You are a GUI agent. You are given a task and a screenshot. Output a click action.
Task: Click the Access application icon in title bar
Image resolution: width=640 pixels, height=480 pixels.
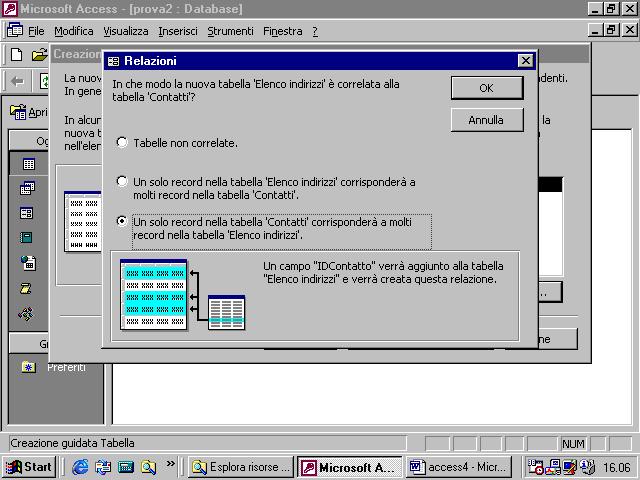10,9
